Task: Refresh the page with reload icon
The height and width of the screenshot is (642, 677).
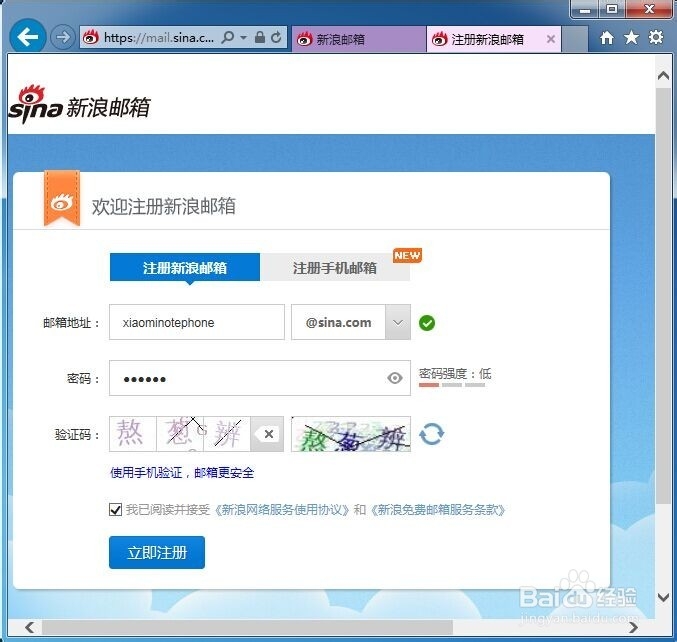Action: [276, 38]
